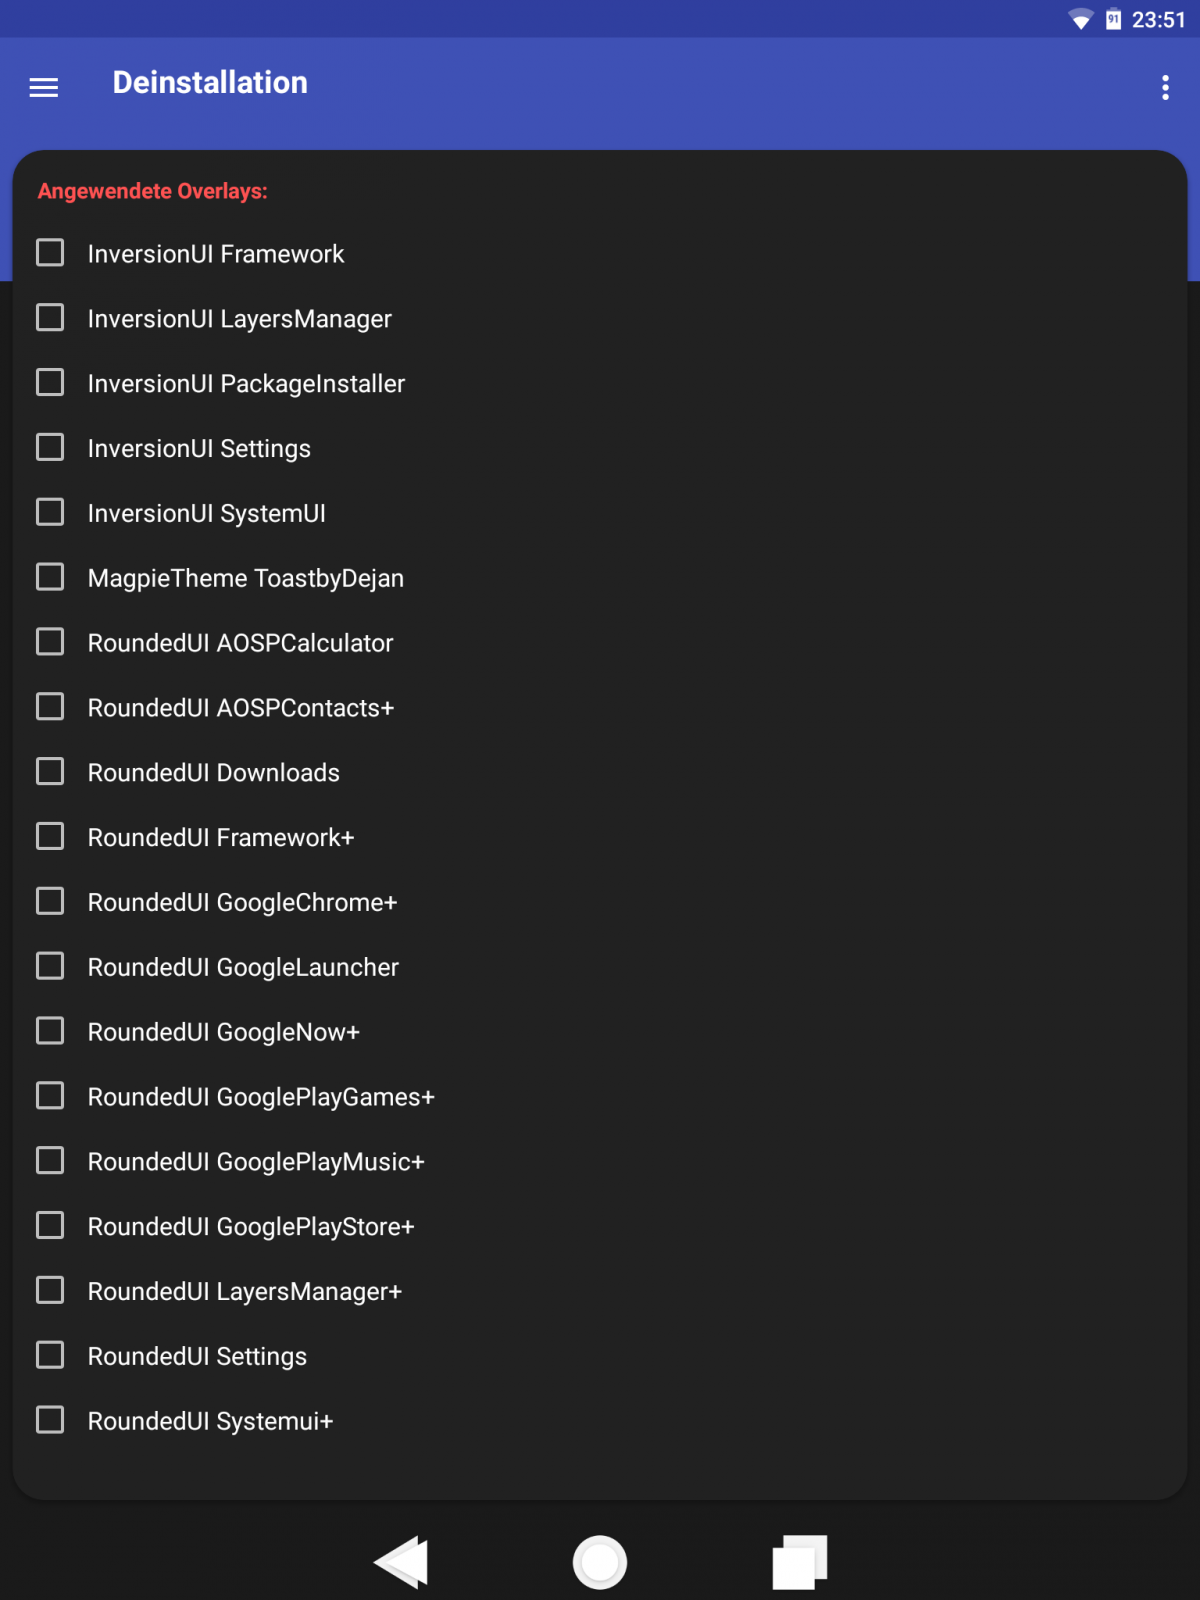Mark the RoundedUI GoogleChrome+ checkbox

50,901
